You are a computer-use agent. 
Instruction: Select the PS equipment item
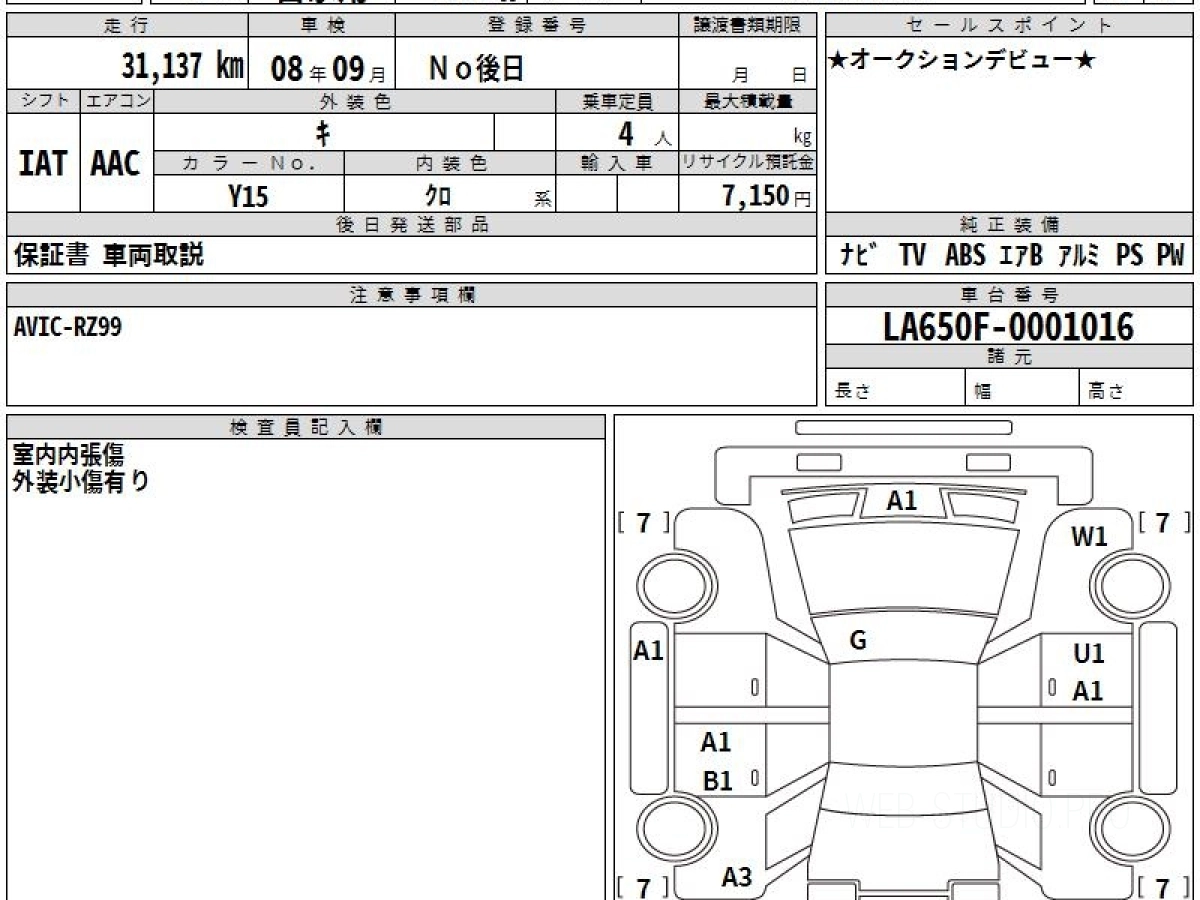click(1130, 256)
